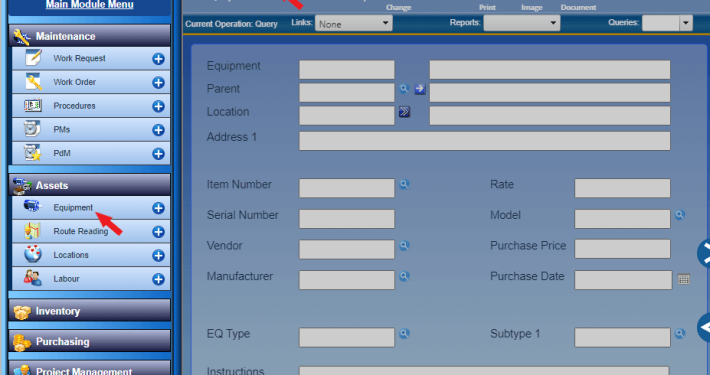710x375 pixels.
Task: Click the Rate input field
Action: [x=623, y=188]
